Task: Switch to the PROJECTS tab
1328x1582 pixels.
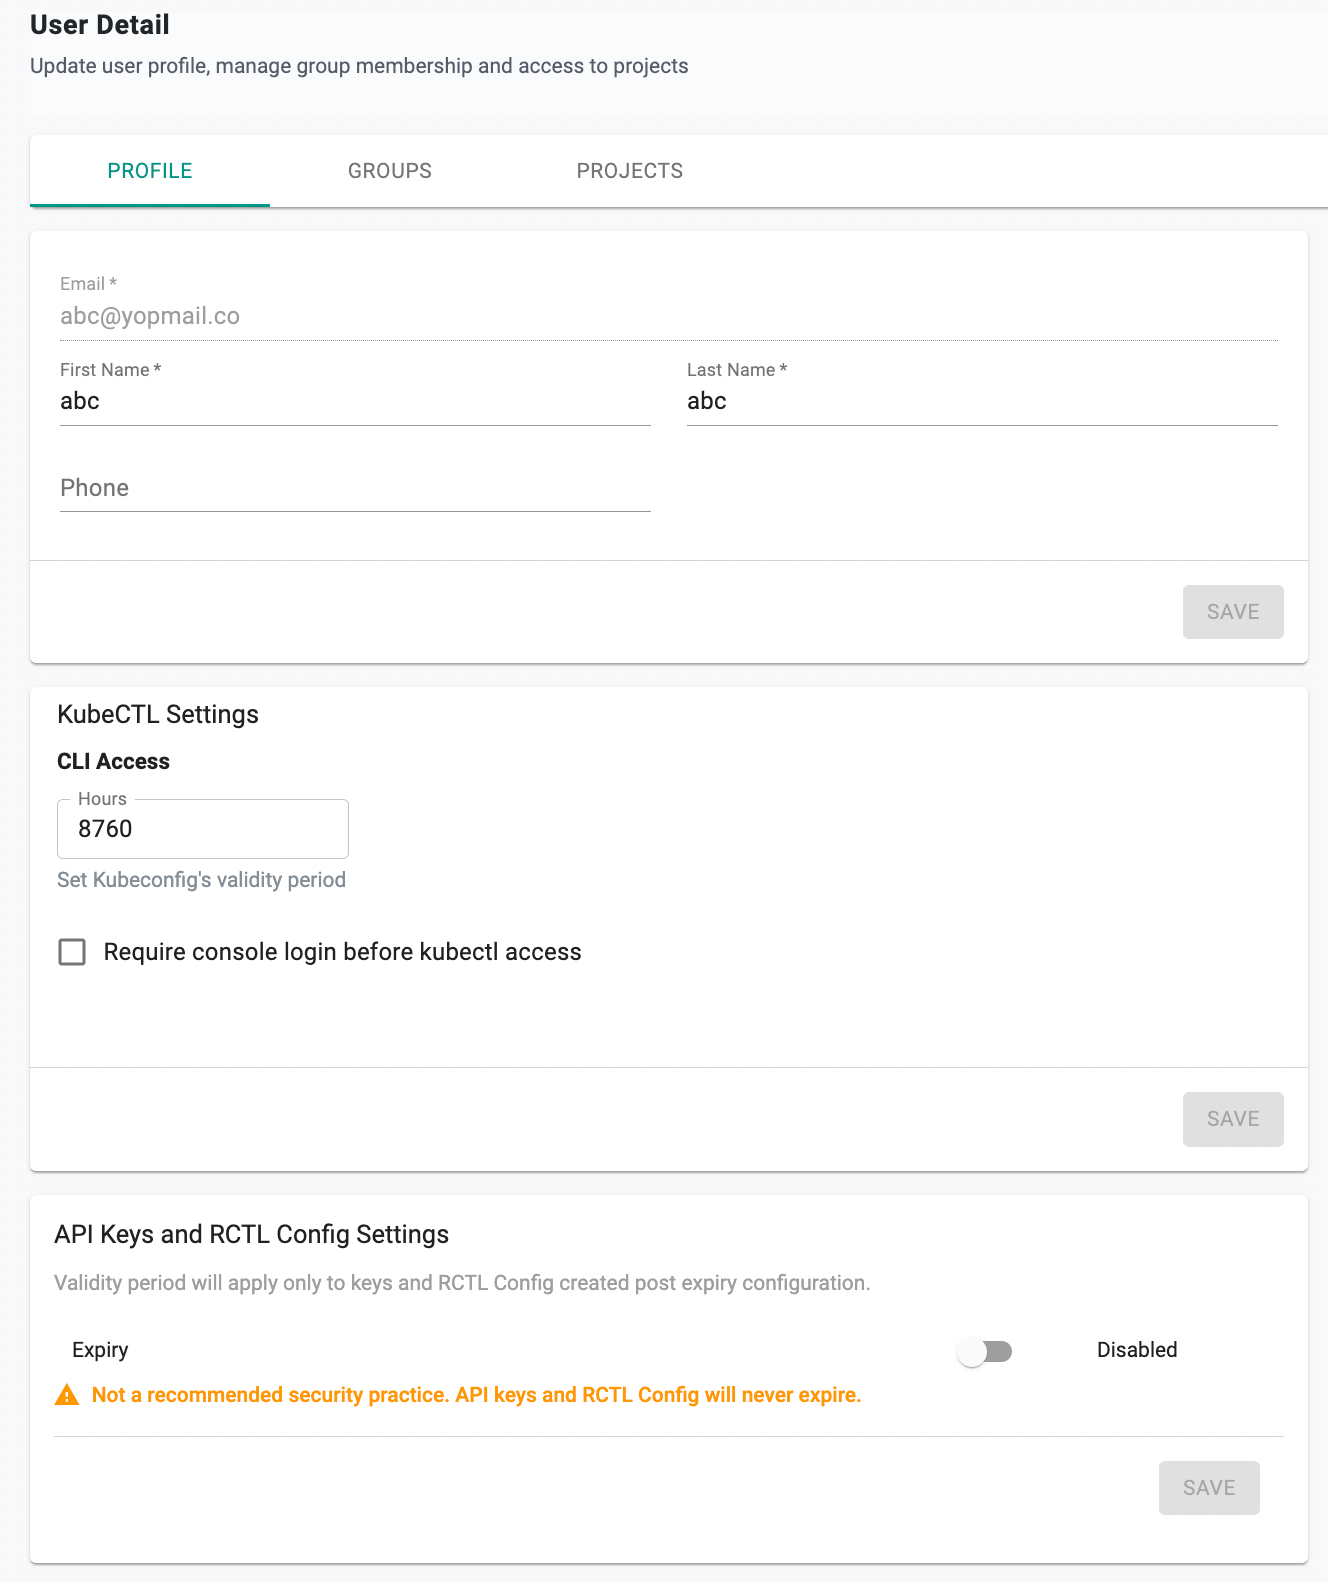Action: [630, 171]
